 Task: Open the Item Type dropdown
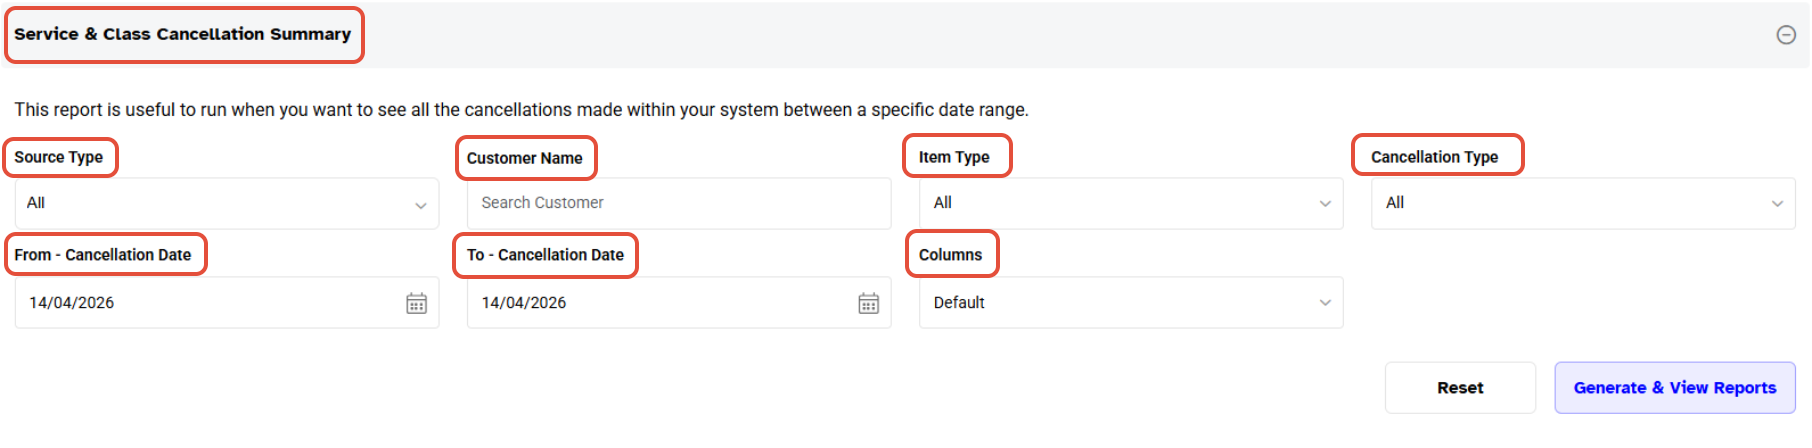pos(1130,203)
